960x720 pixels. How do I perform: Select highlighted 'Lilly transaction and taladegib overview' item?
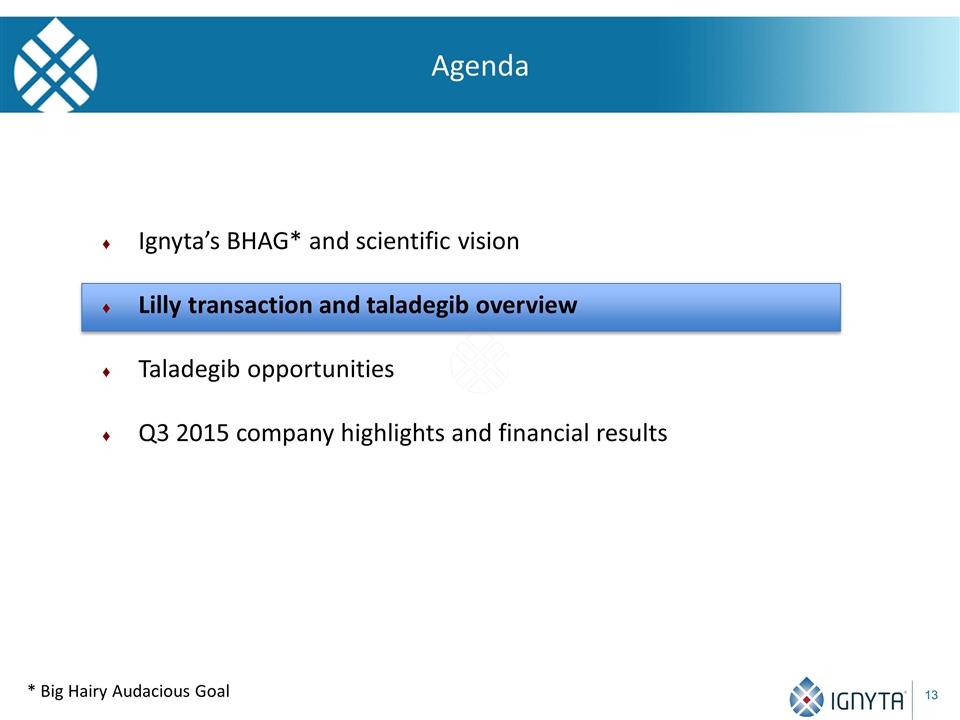tap(461, 307)
